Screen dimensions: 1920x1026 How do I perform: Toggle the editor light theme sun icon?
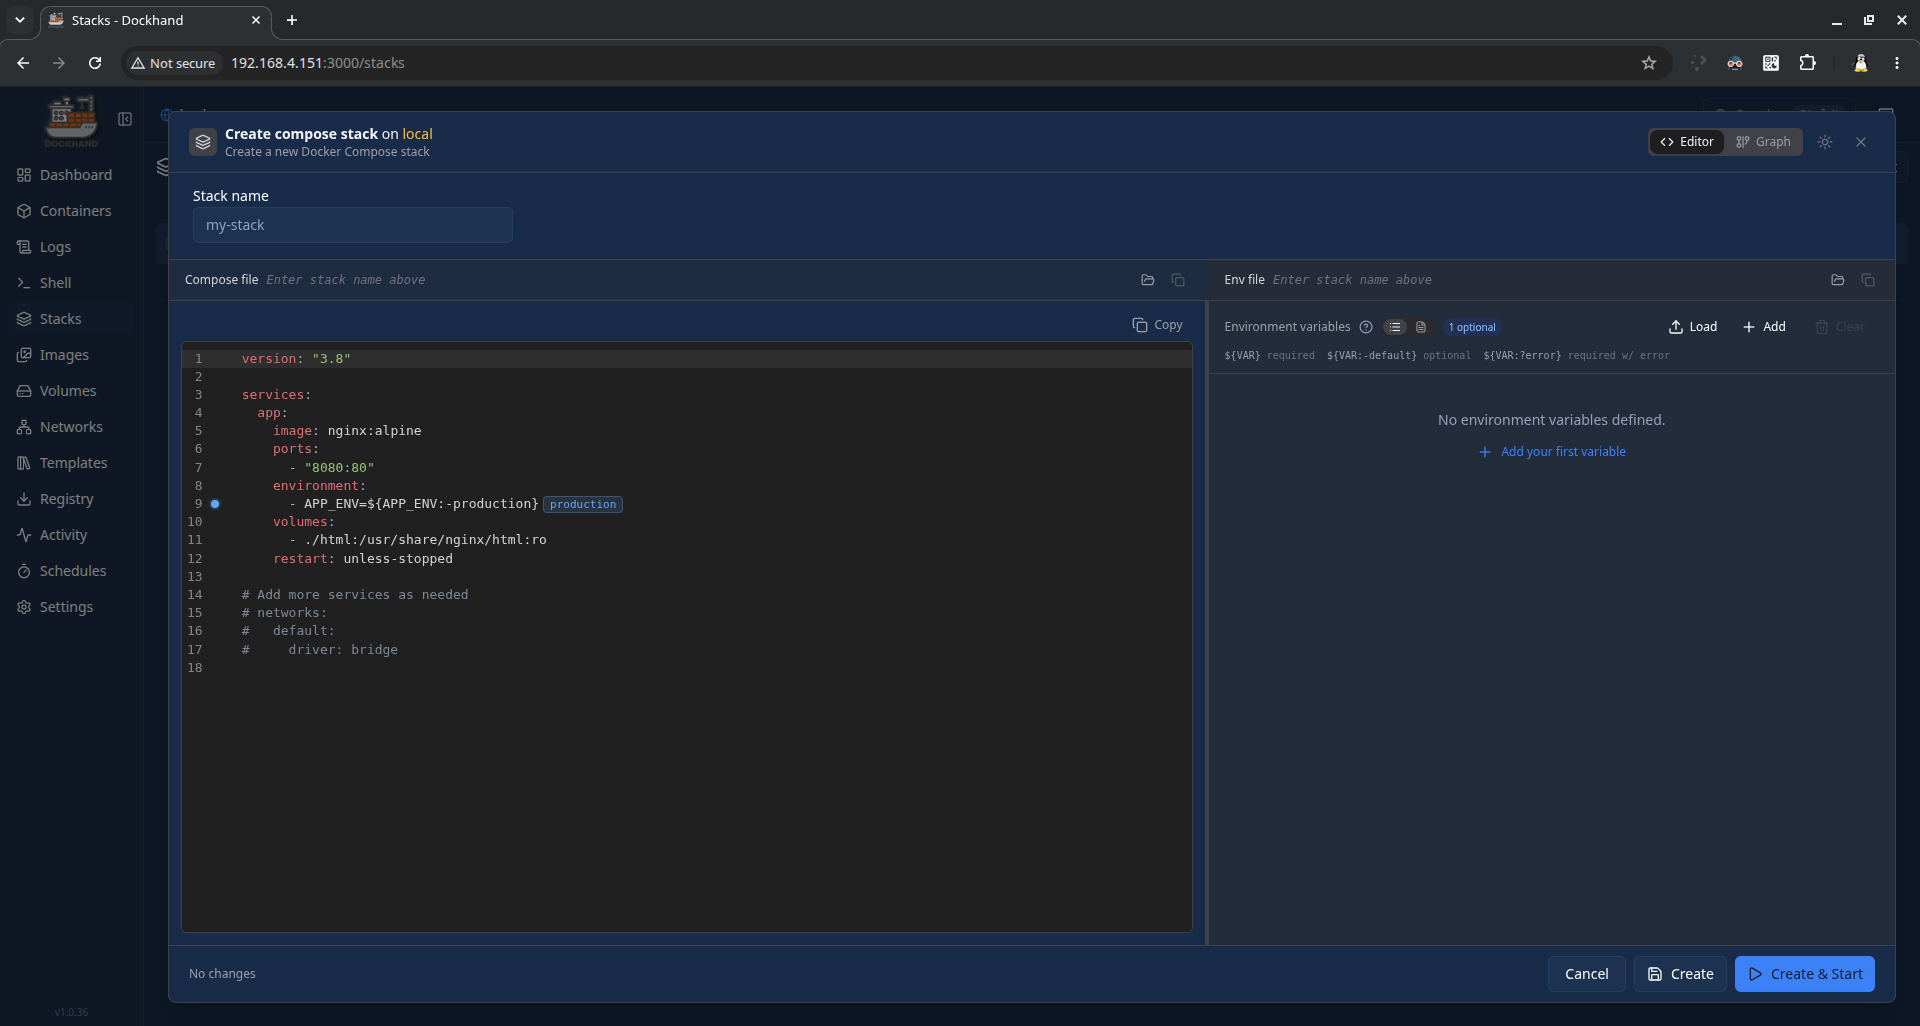pyautogui.click(x=1825, y=142)
